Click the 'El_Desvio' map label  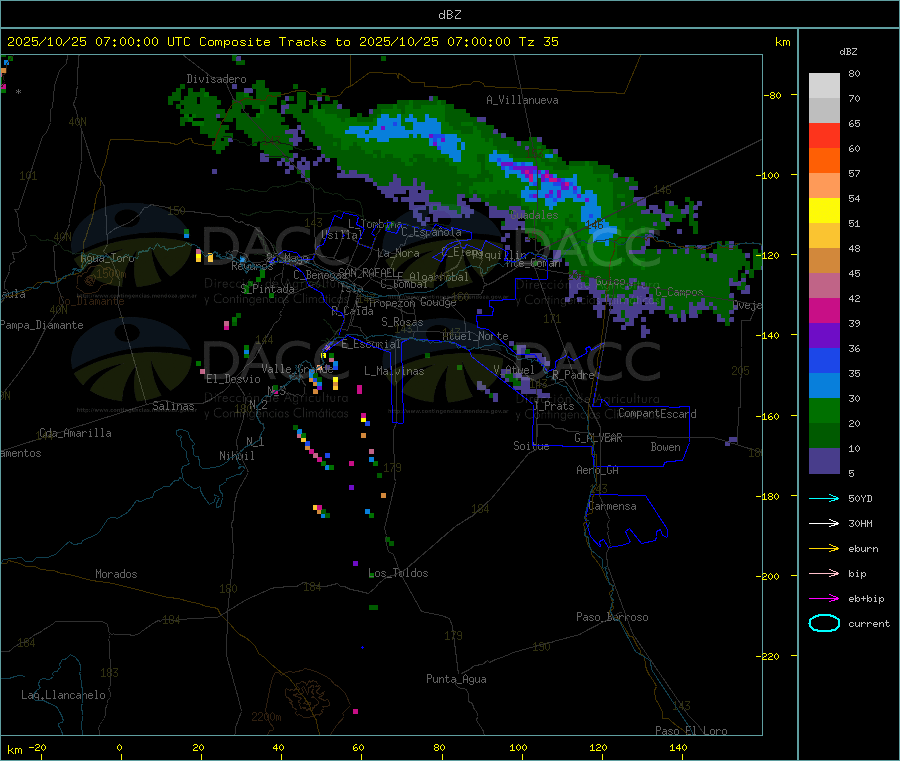(x=233, y=379)
